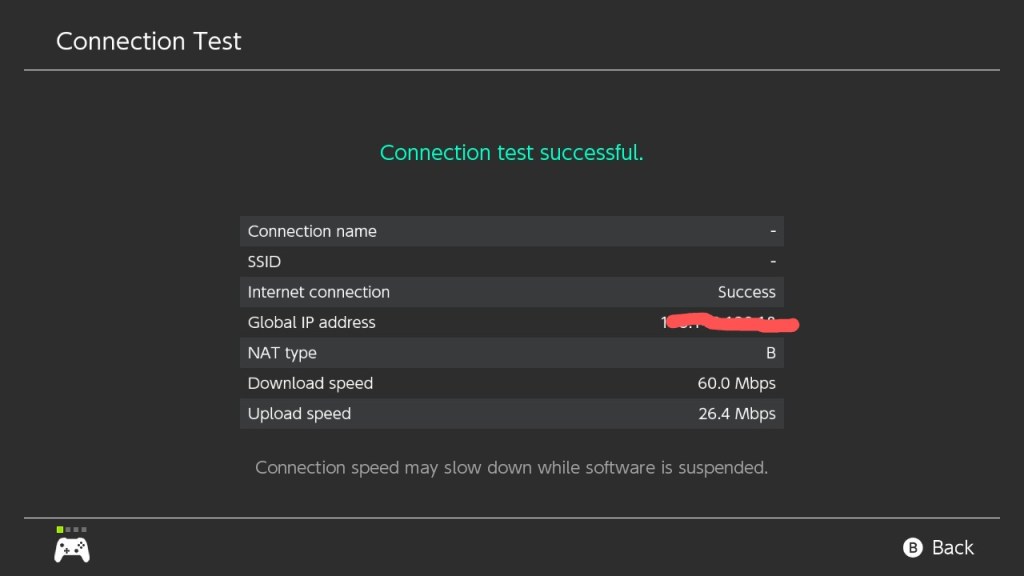Click the connection speed slowdown notice
The width and height of the screenshot is (1024, 576).
tap(511, 467)
